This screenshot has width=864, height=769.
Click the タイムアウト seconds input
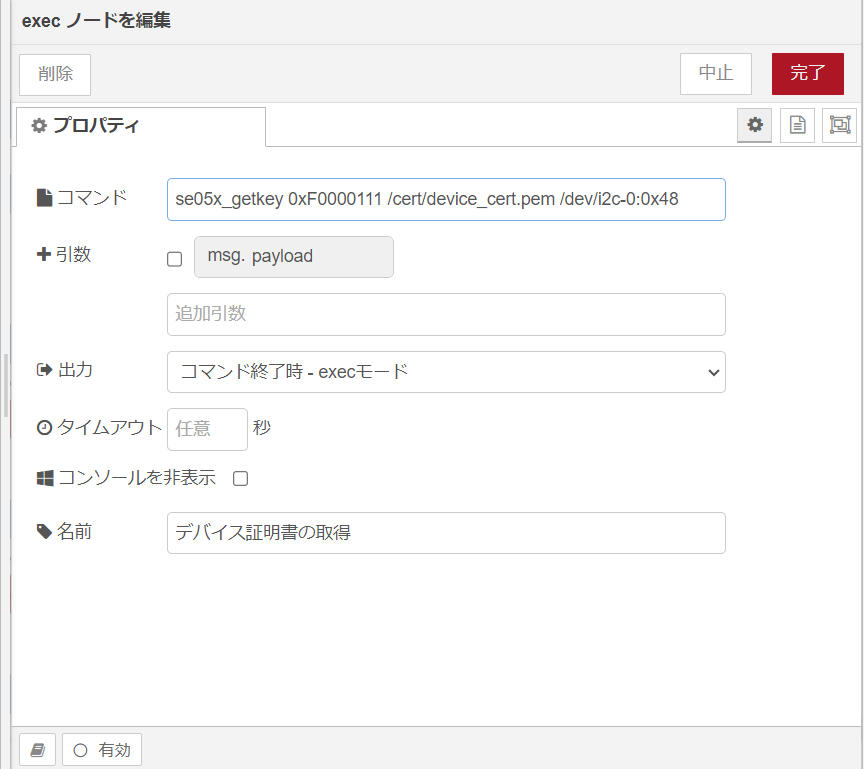coord(207,429)
